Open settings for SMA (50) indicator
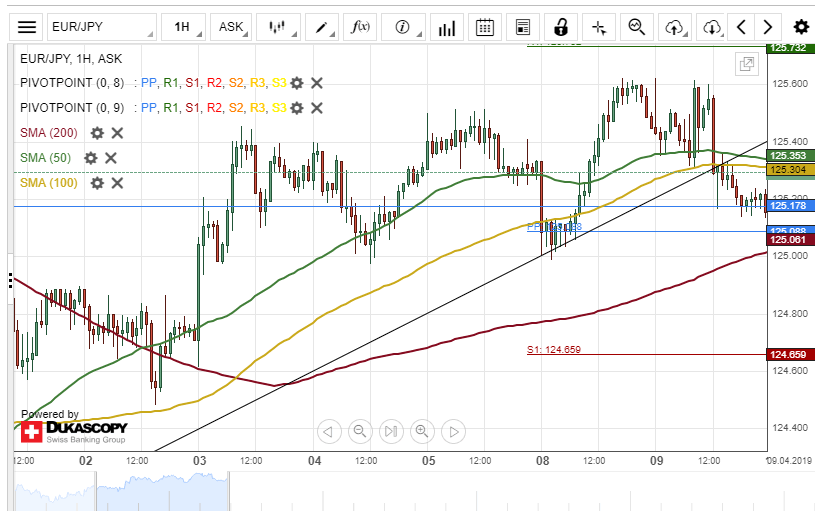This screenshot has width=815, height=519. click(91, 158)
